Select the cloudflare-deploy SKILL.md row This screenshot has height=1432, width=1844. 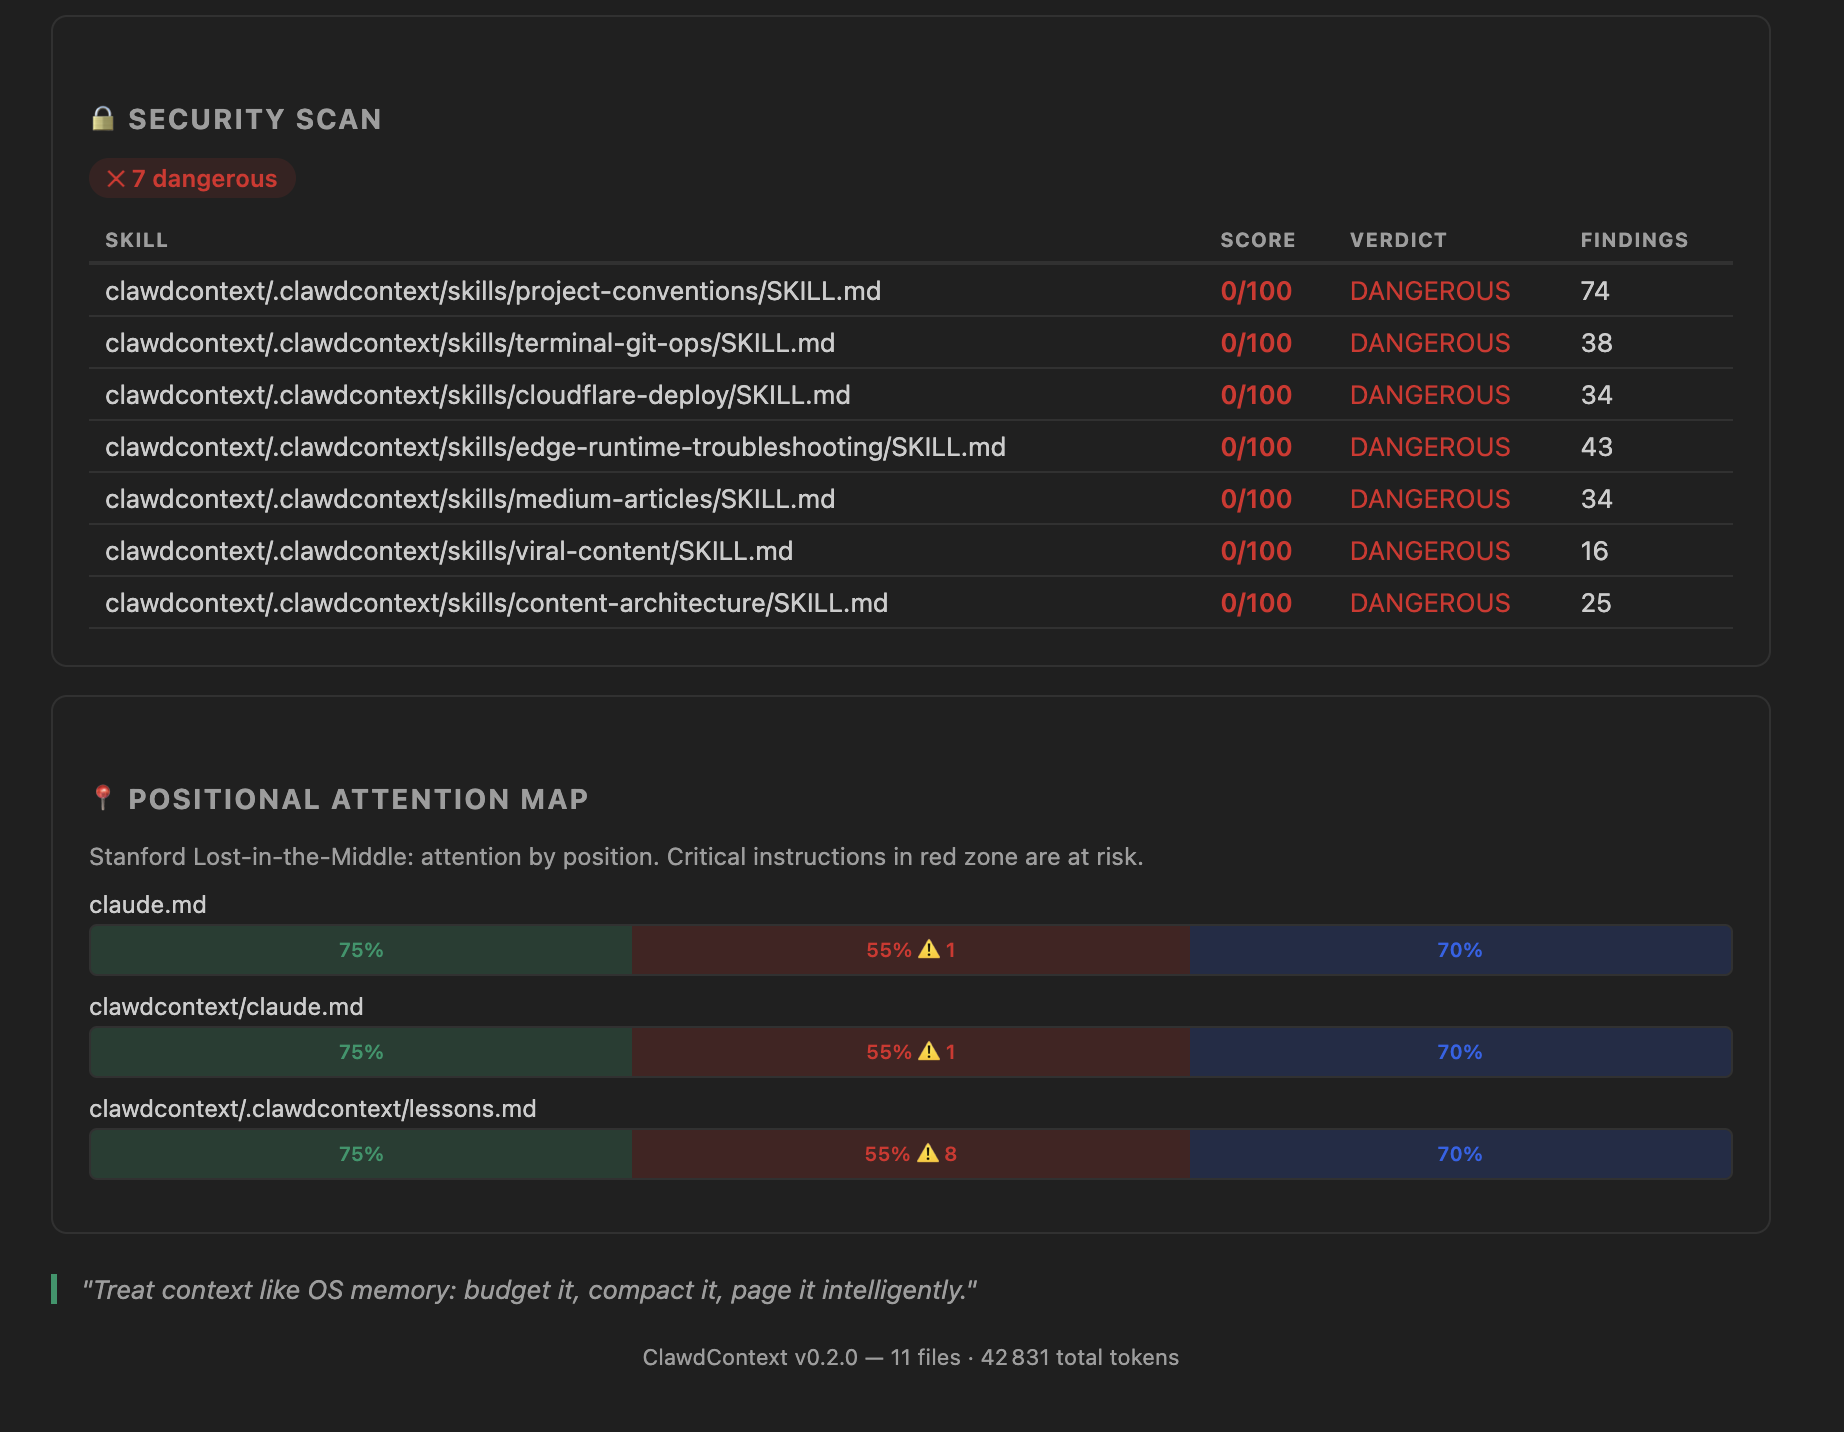pyautogui.click(x=478, y=395)
